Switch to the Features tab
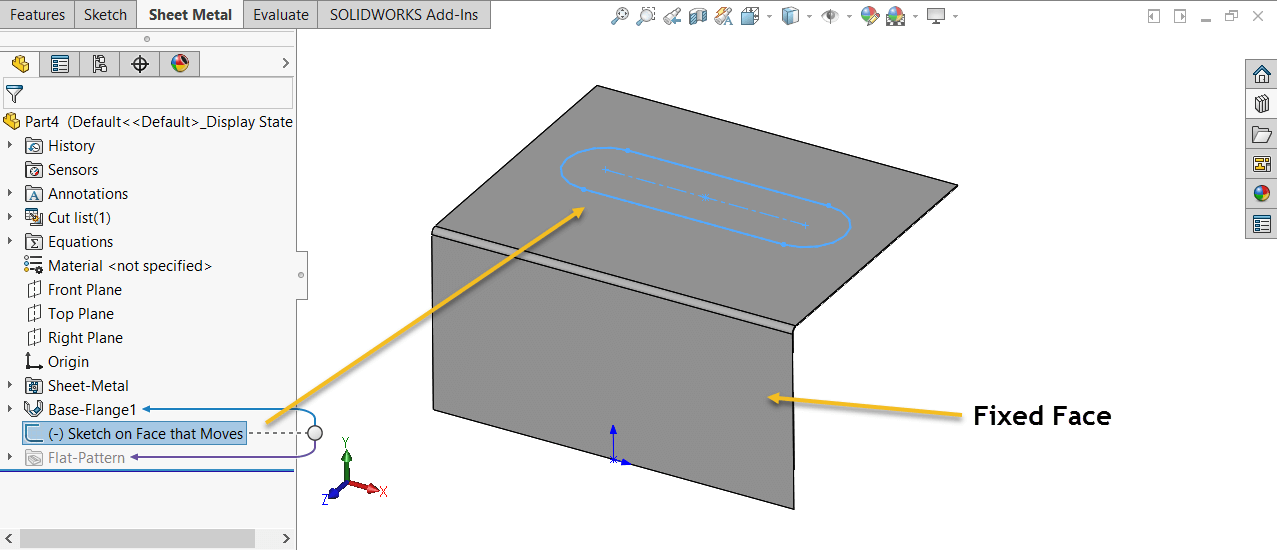Viewport: 1277px width, 550px height. [x=37, y=14]
